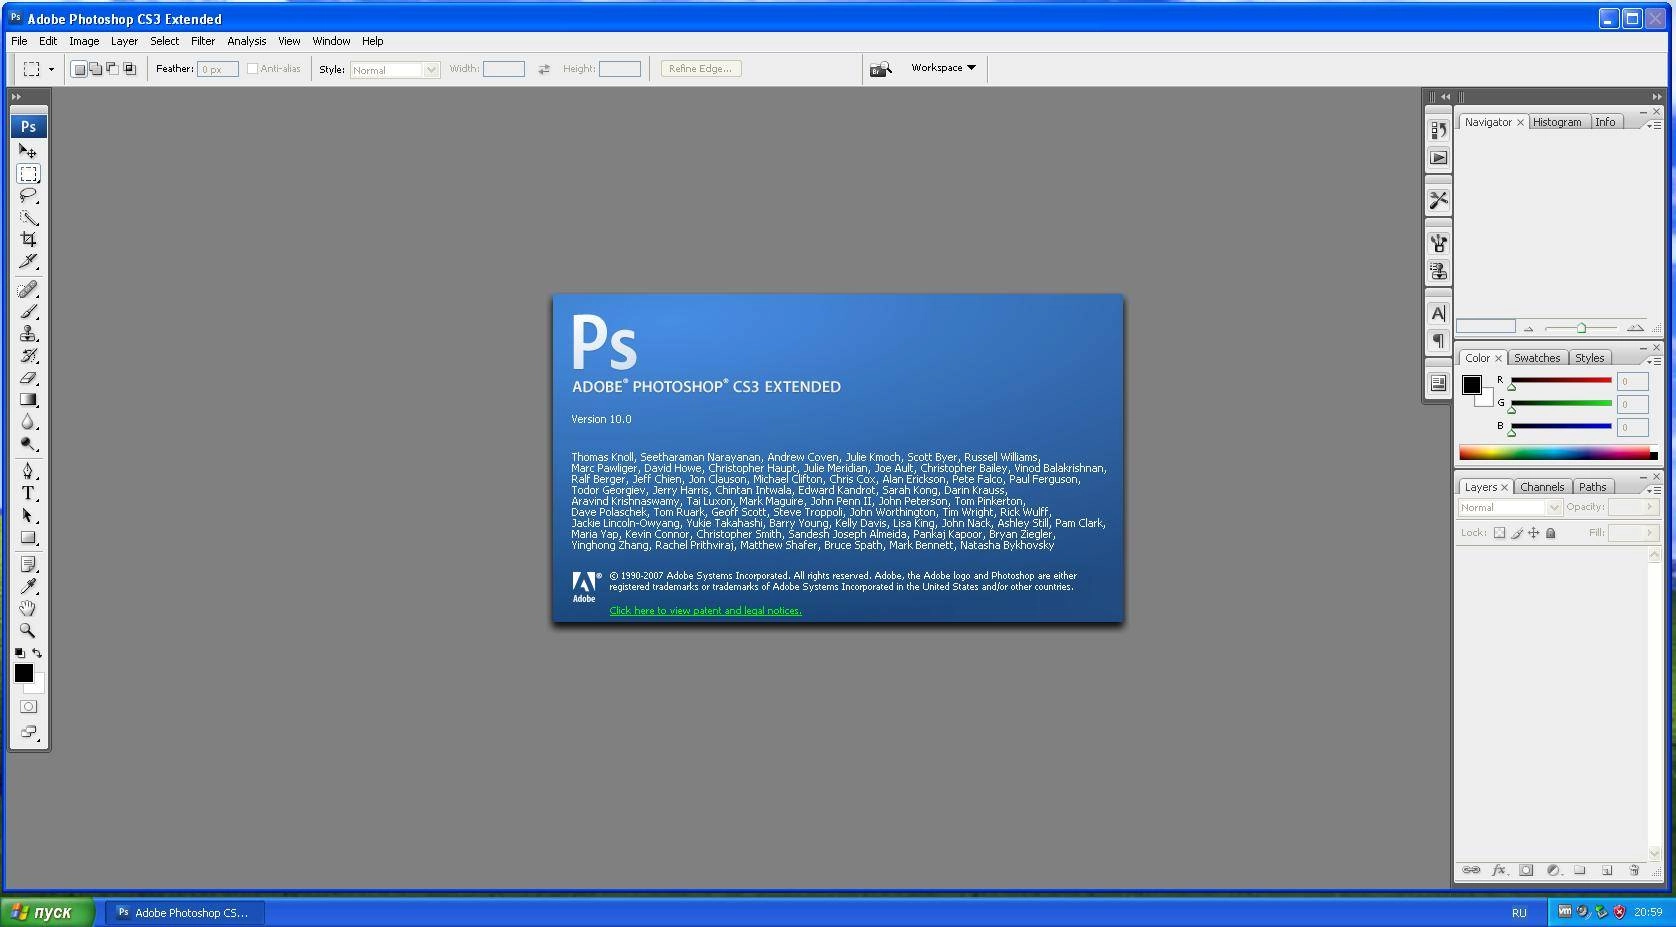The height and width of the screenshot is (927, 1676).
Task: Select the Slice tool
Action: [x=28, y=261]
